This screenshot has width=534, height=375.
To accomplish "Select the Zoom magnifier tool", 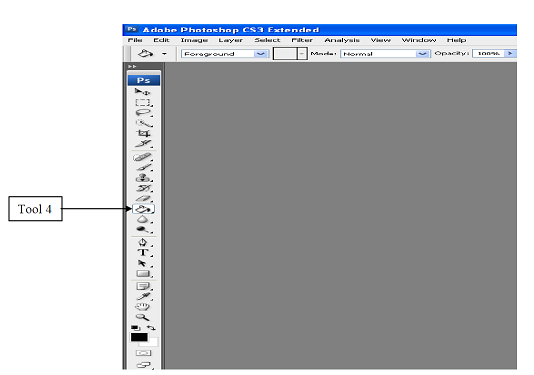I will pos(142,317).
